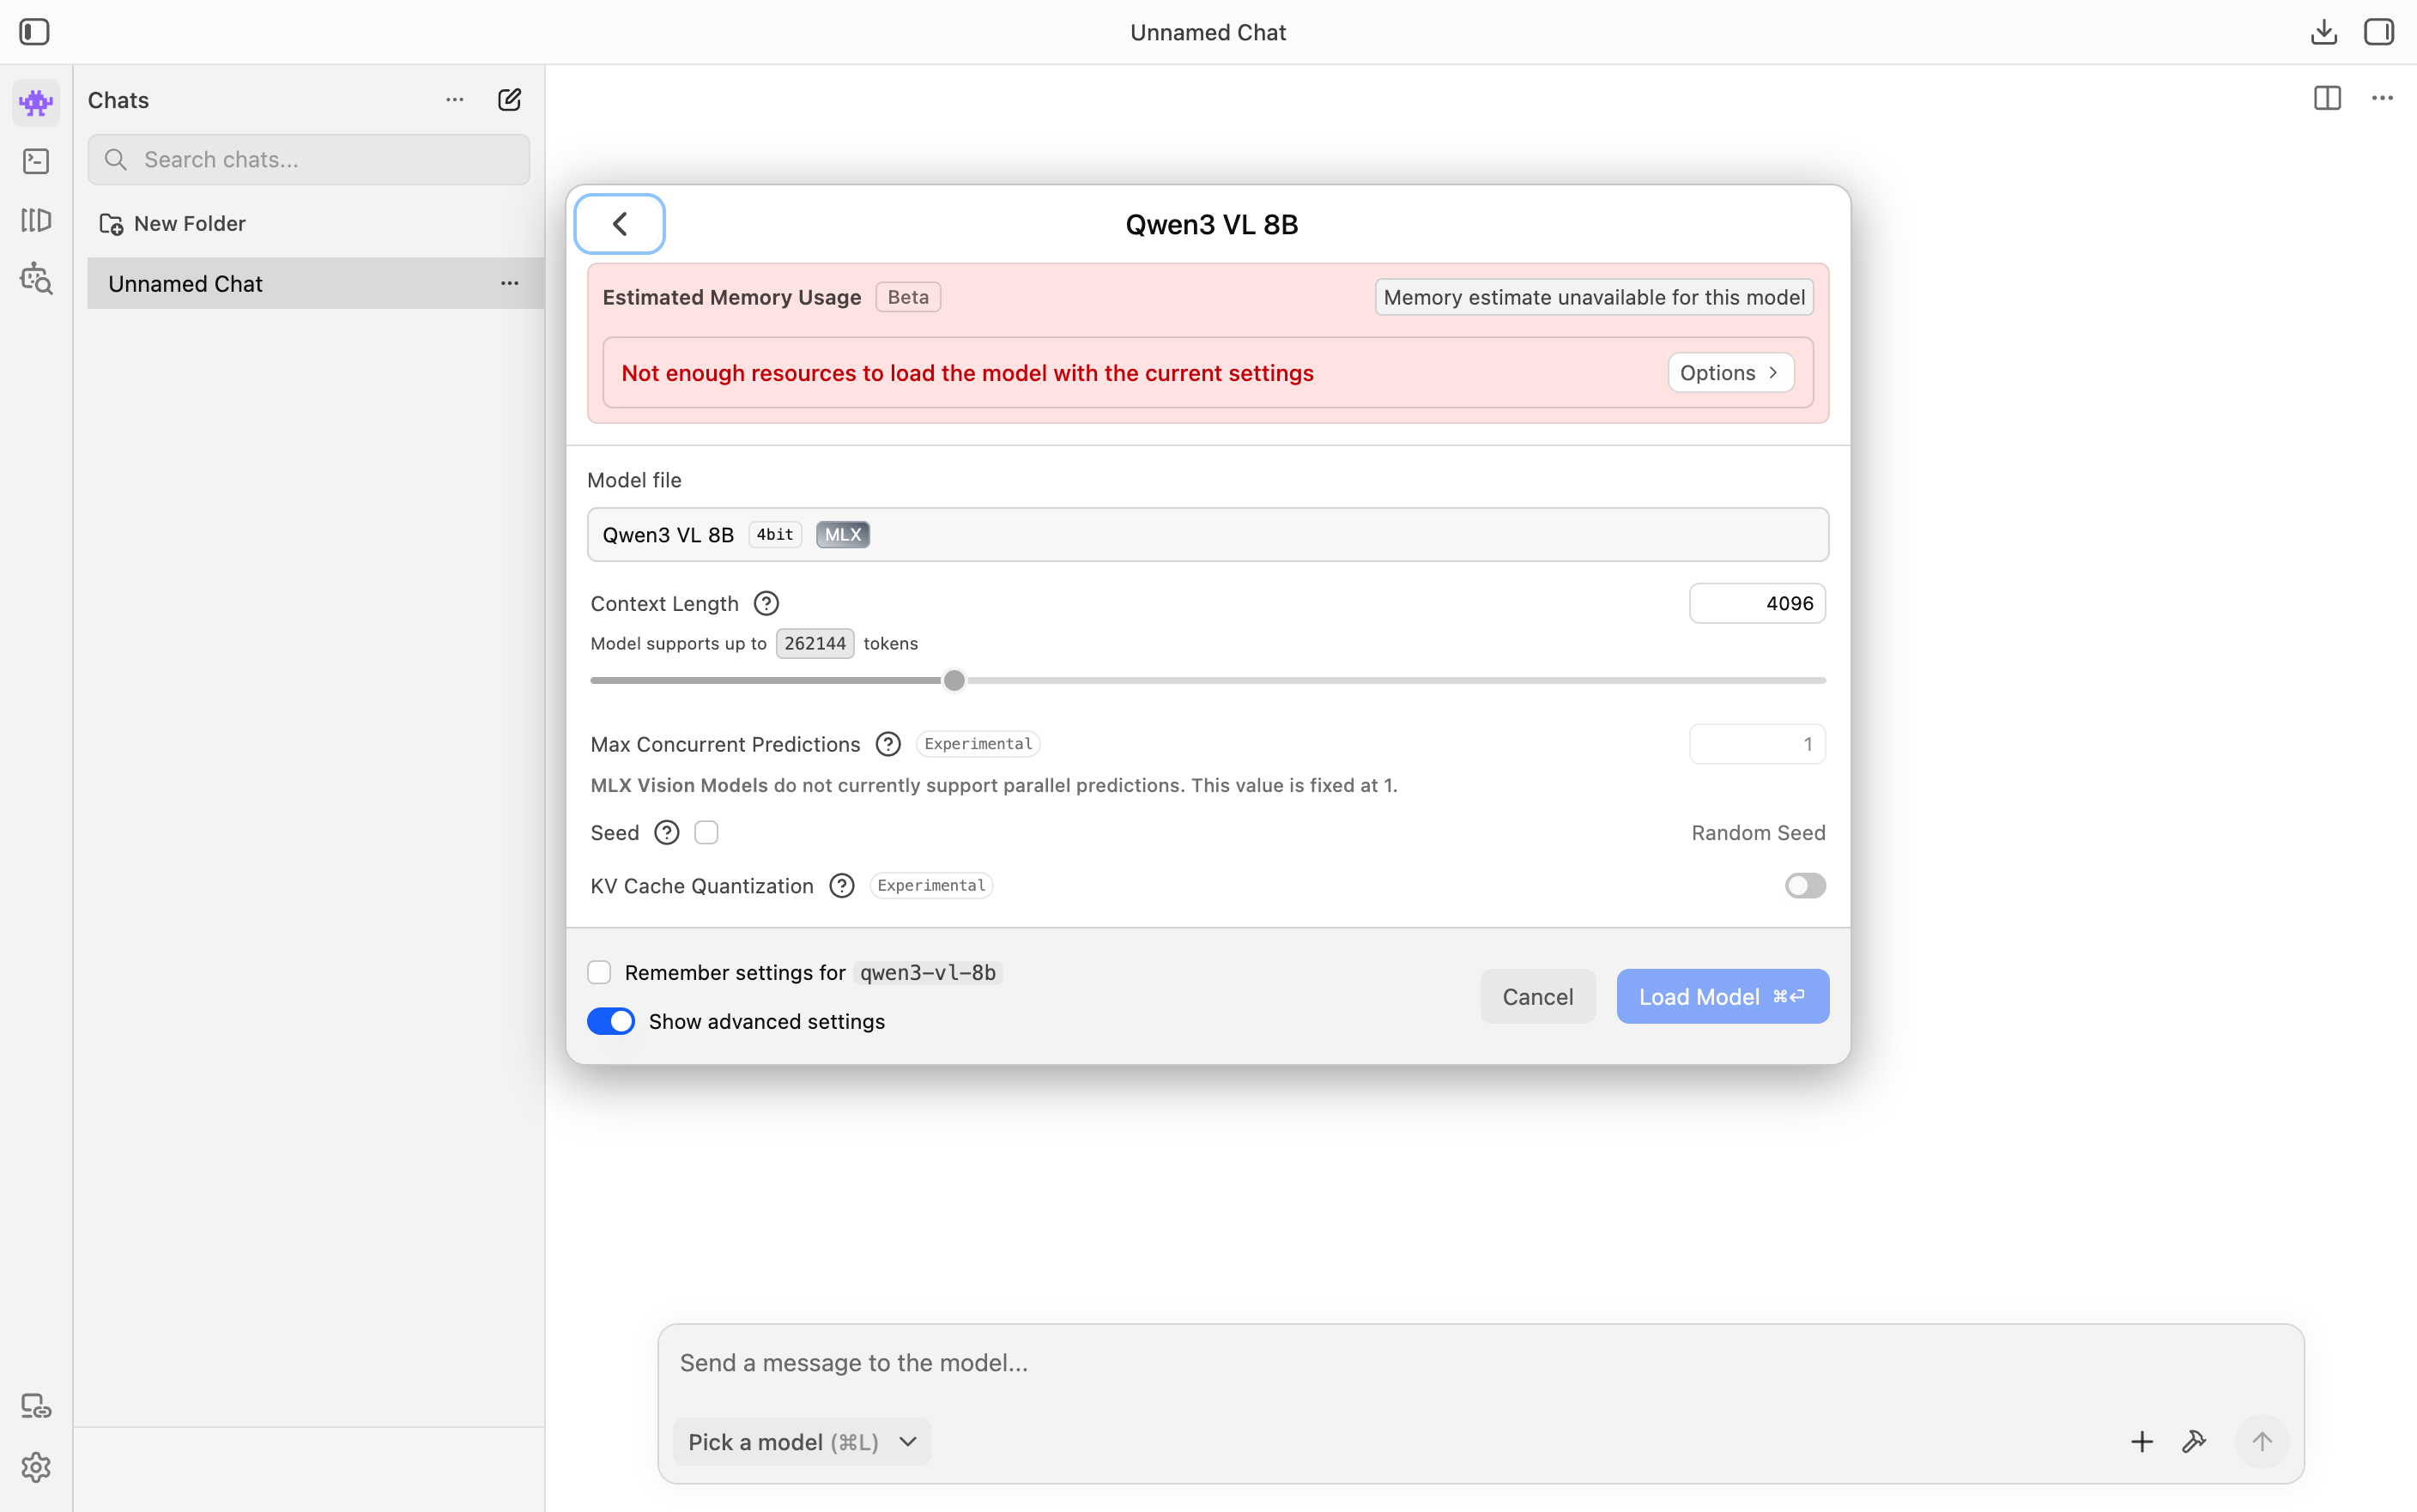
Task: Go back with the left chevron button
Action: (620, 224)
